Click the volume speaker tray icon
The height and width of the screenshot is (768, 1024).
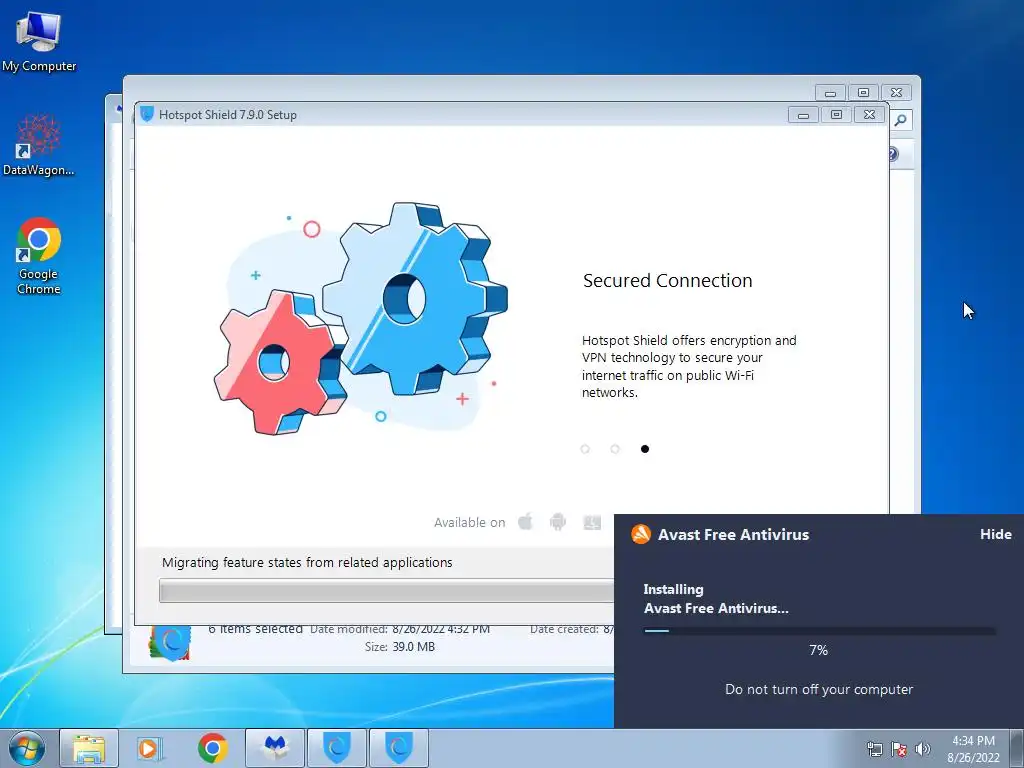[923, 749]
